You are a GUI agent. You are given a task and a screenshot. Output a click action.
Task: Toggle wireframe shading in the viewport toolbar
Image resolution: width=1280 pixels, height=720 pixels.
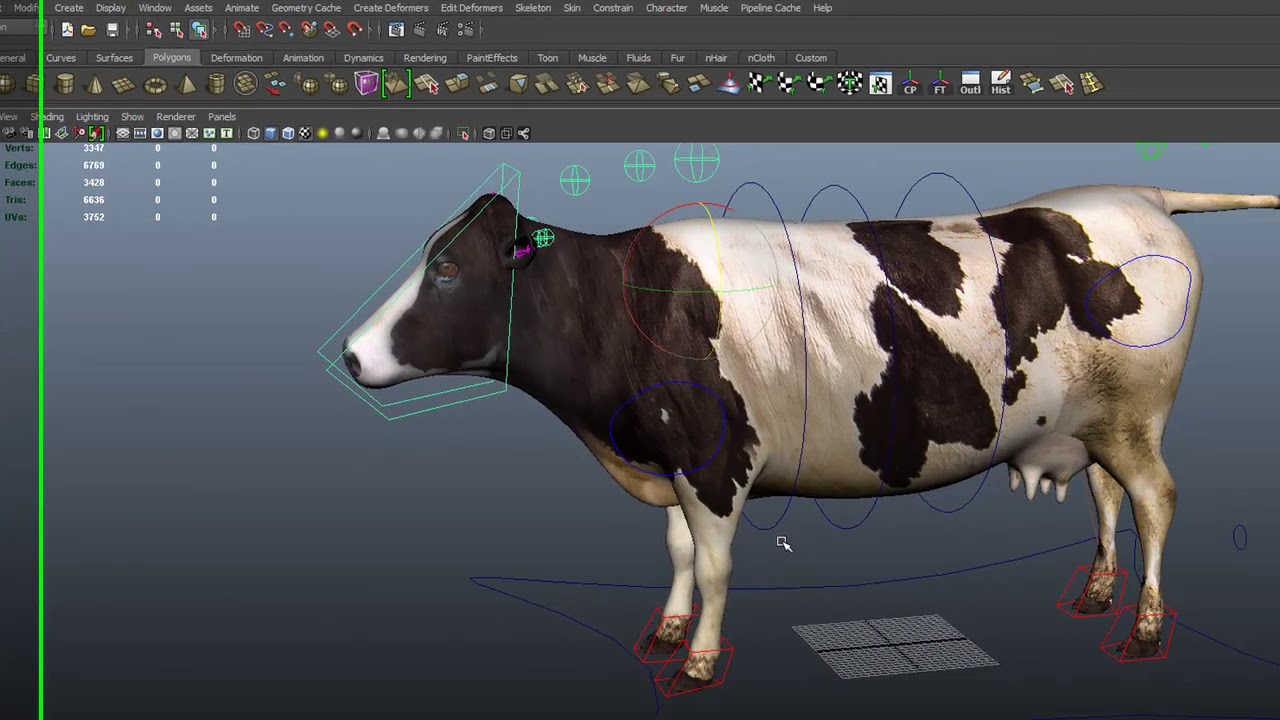(x=254, y=133)
